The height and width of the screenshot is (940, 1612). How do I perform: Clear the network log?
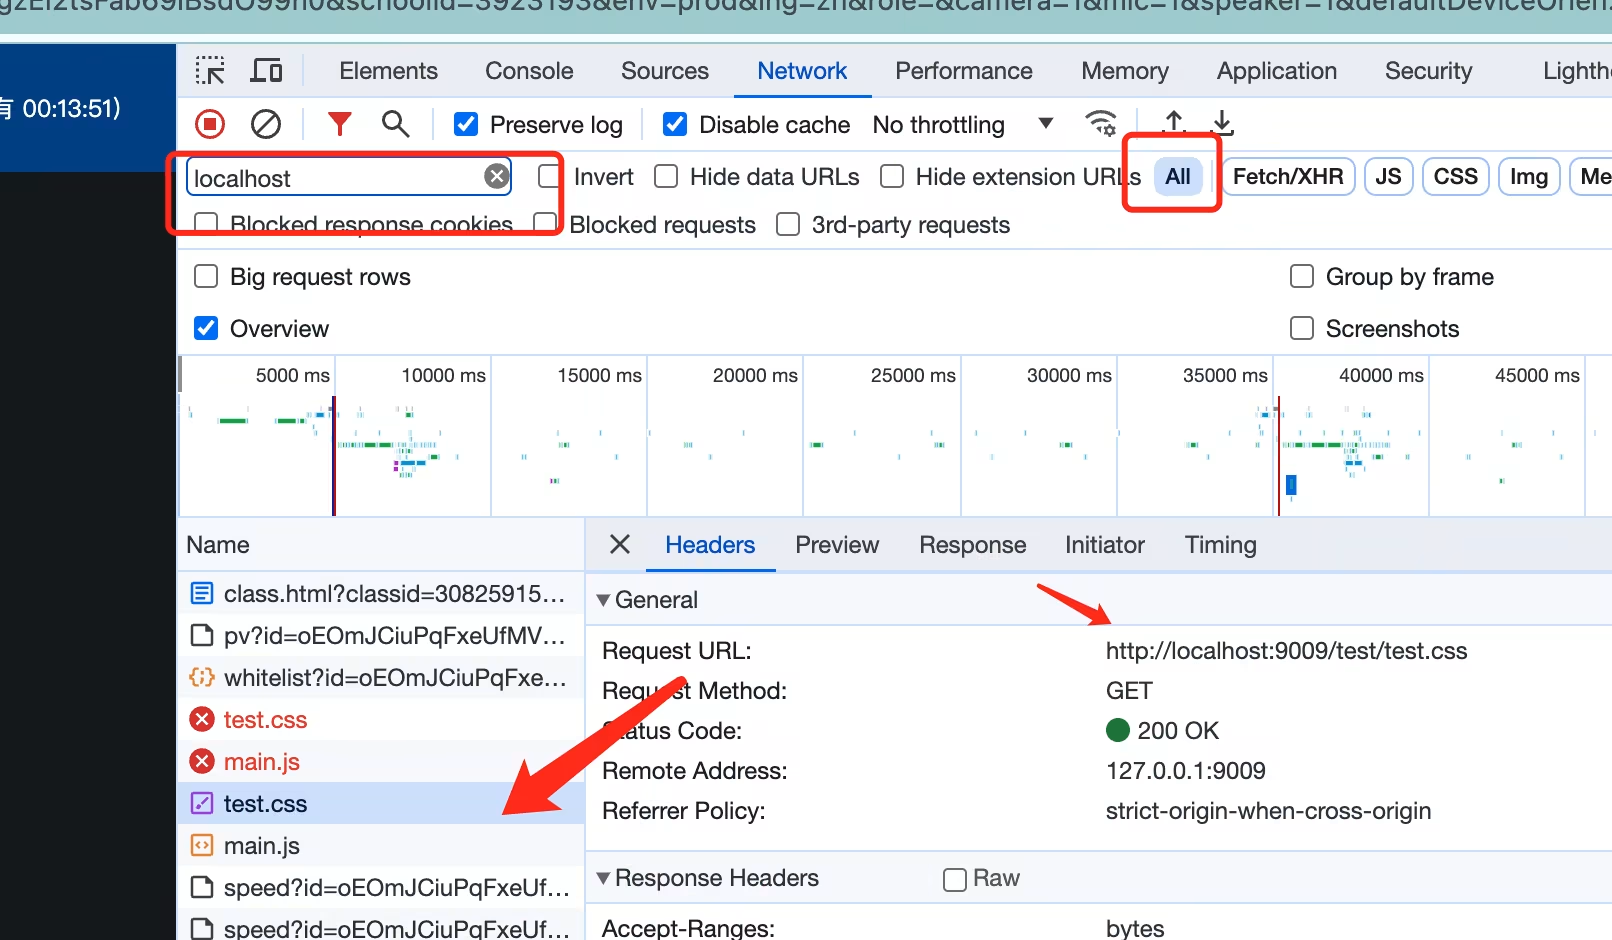(265, 124)
